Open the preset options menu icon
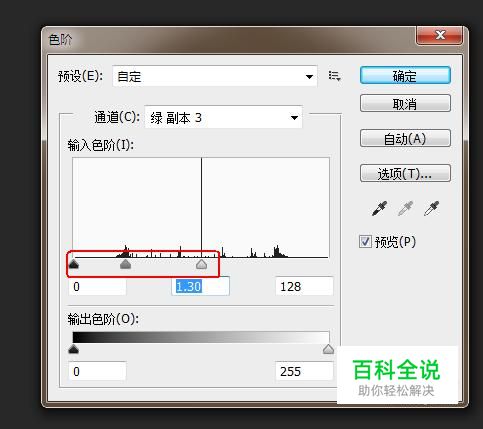483x429 pixels. [x=334, y=76]
